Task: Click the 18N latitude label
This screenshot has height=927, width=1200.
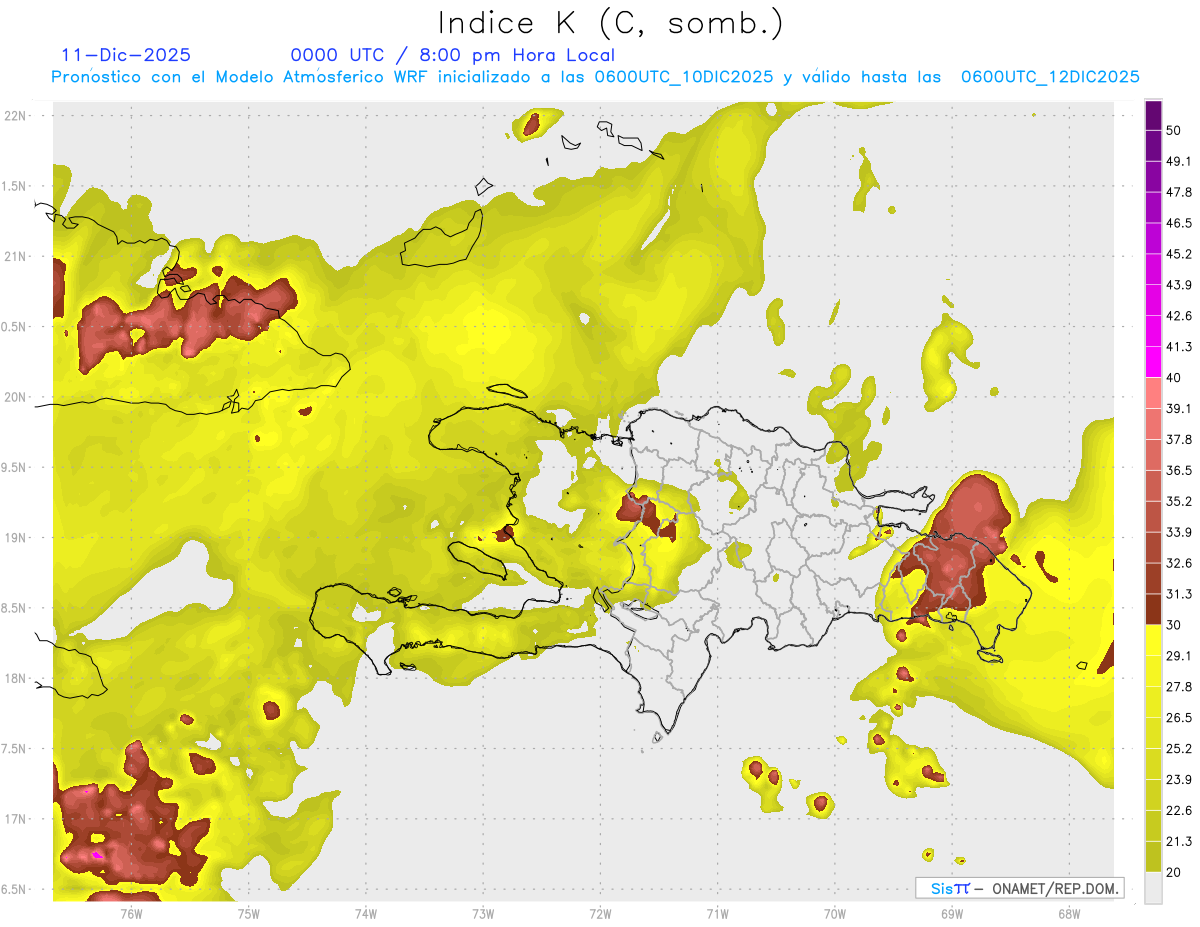Action: (15, 678)
